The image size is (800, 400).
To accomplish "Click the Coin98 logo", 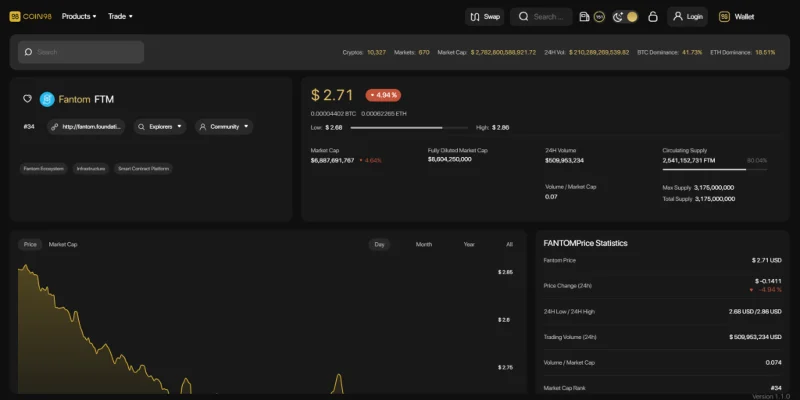I will [x=30, y=16].
